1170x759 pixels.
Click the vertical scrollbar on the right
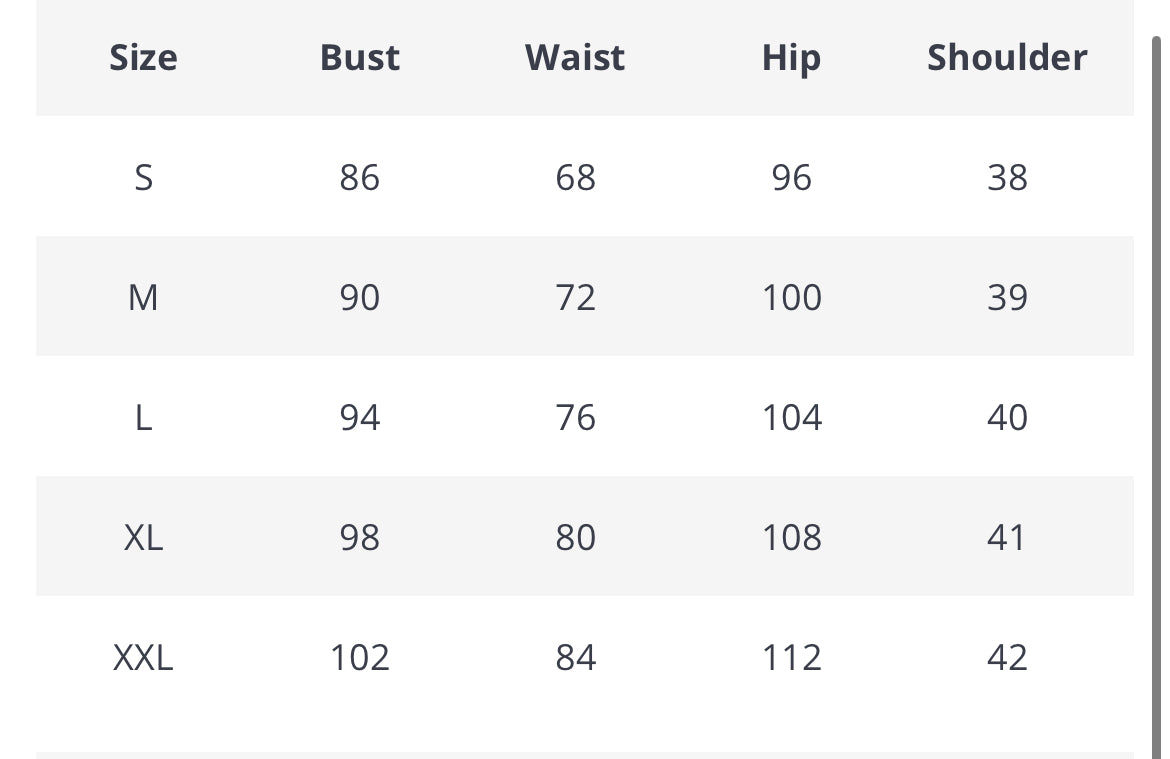click(1156, 396)
